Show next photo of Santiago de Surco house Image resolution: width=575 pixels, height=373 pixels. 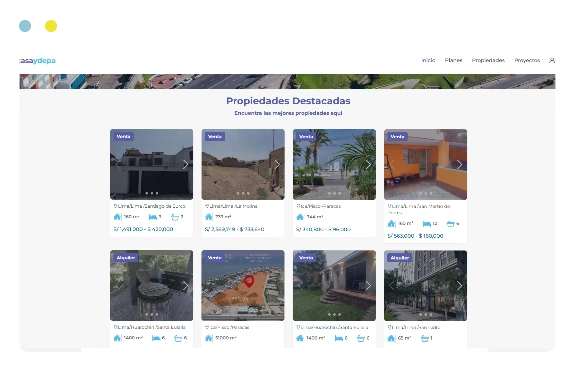(185, 165)
